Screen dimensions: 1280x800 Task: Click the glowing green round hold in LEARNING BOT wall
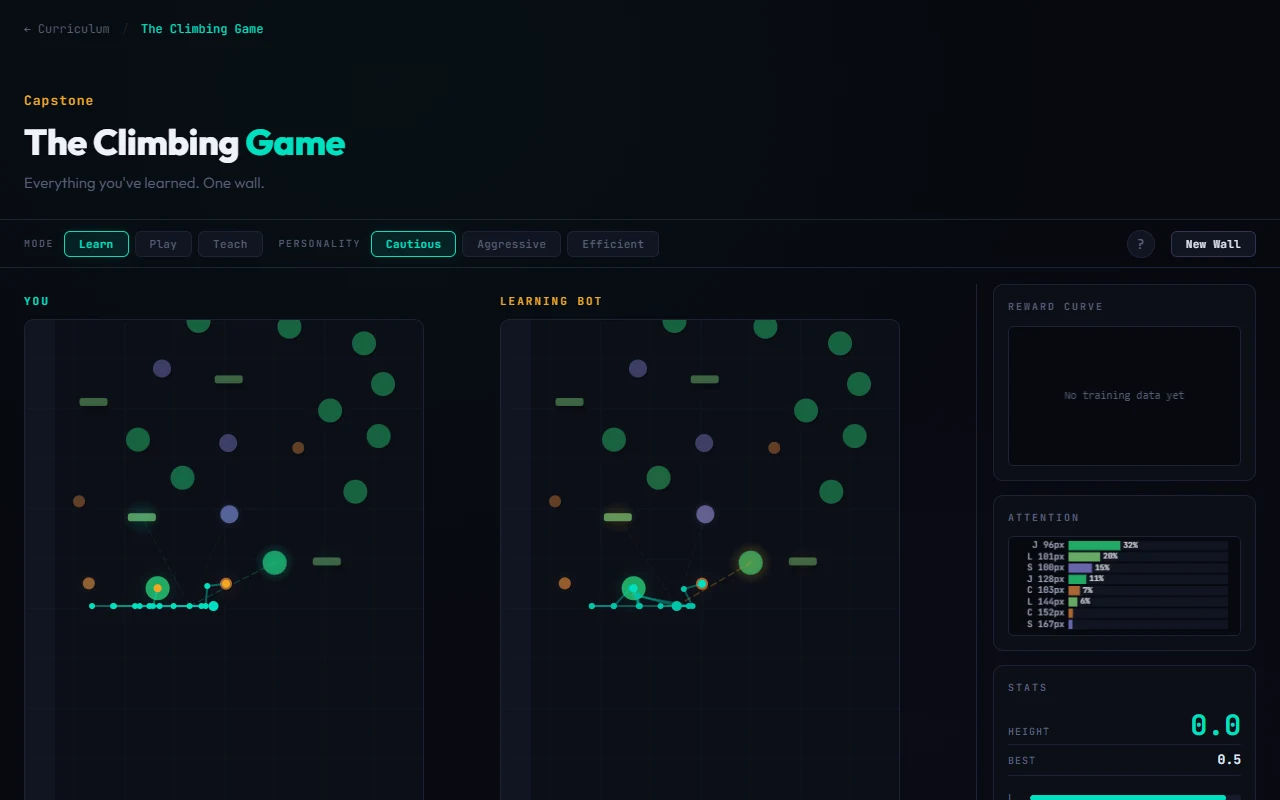coord(750,563)
